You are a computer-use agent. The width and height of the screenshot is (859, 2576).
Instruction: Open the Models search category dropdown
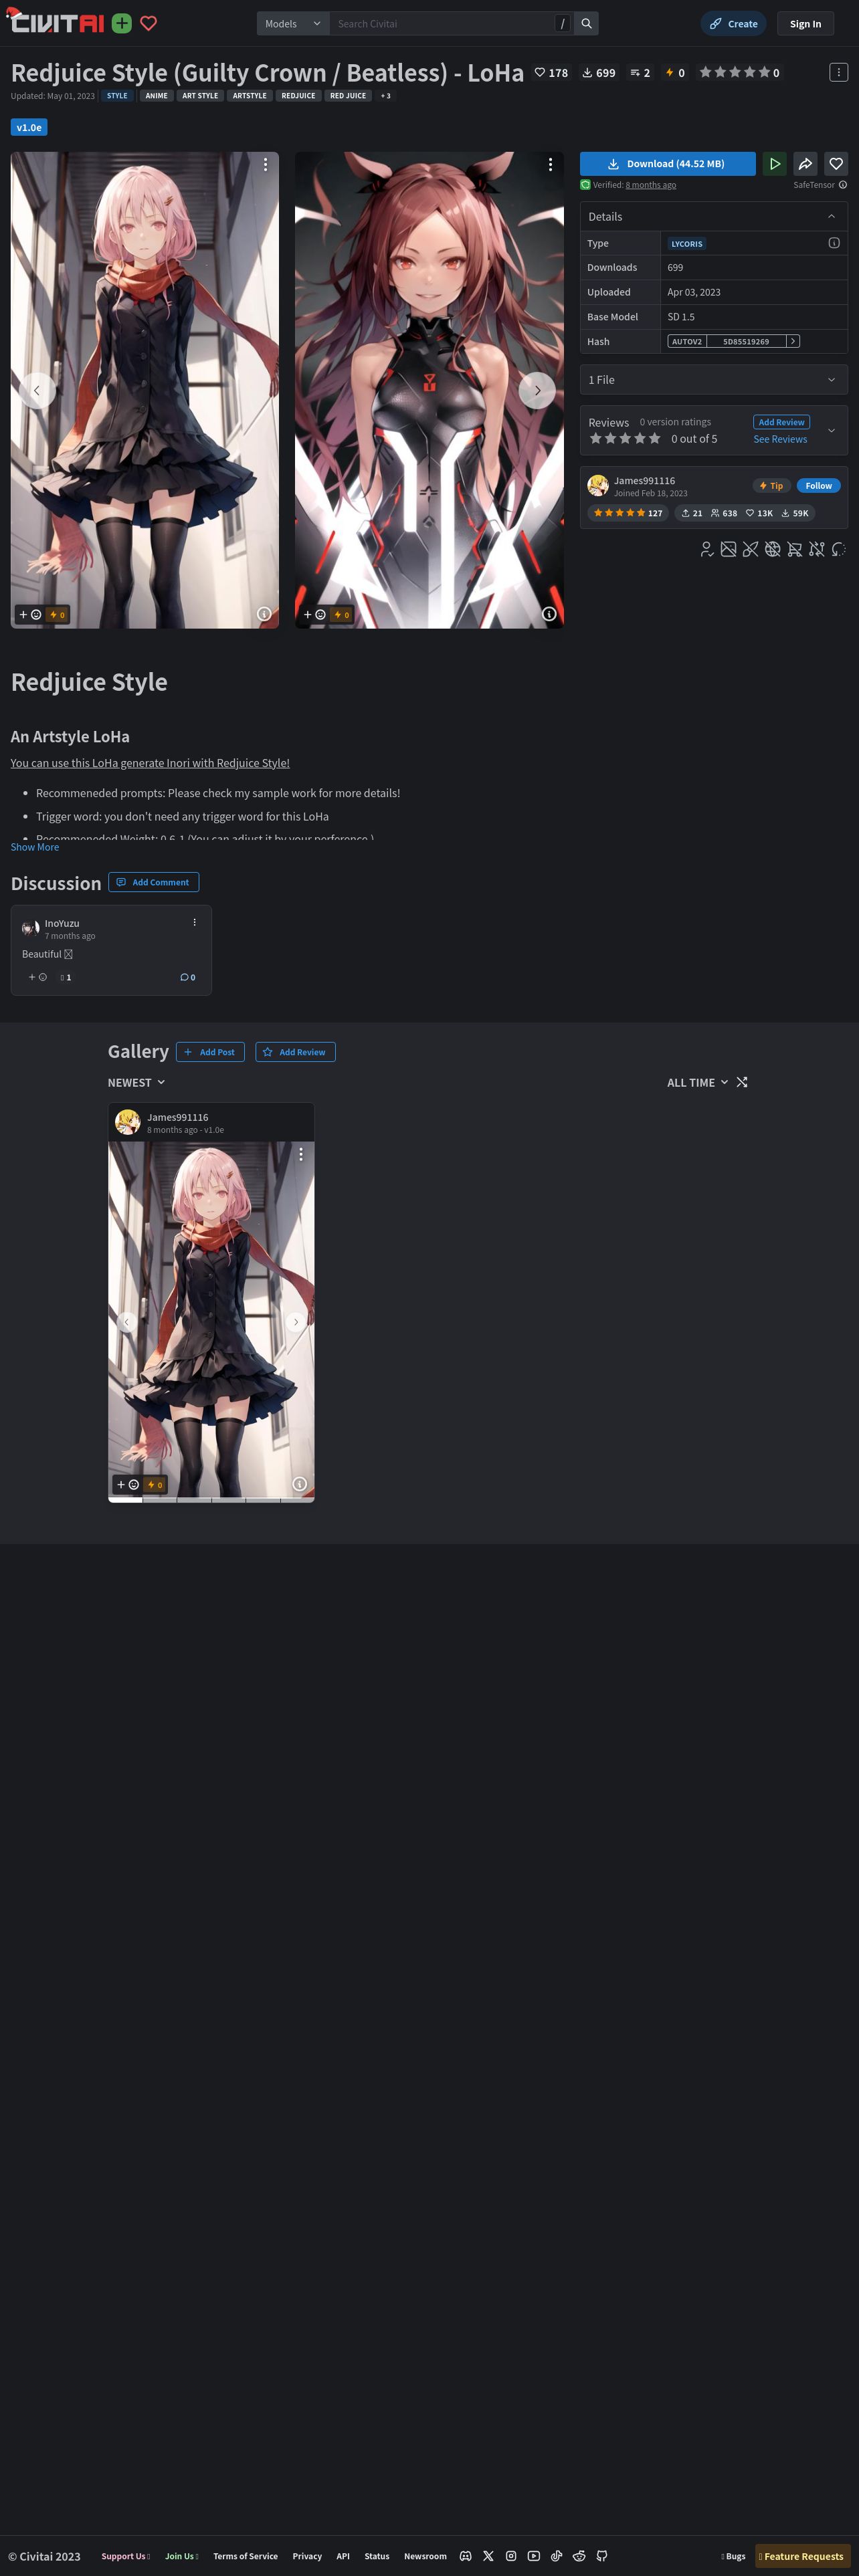[293, 23]
